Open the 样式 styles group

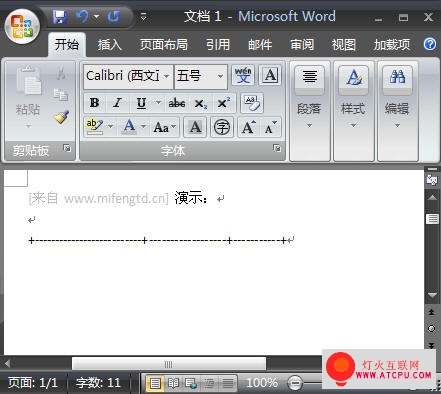point(353,111)
